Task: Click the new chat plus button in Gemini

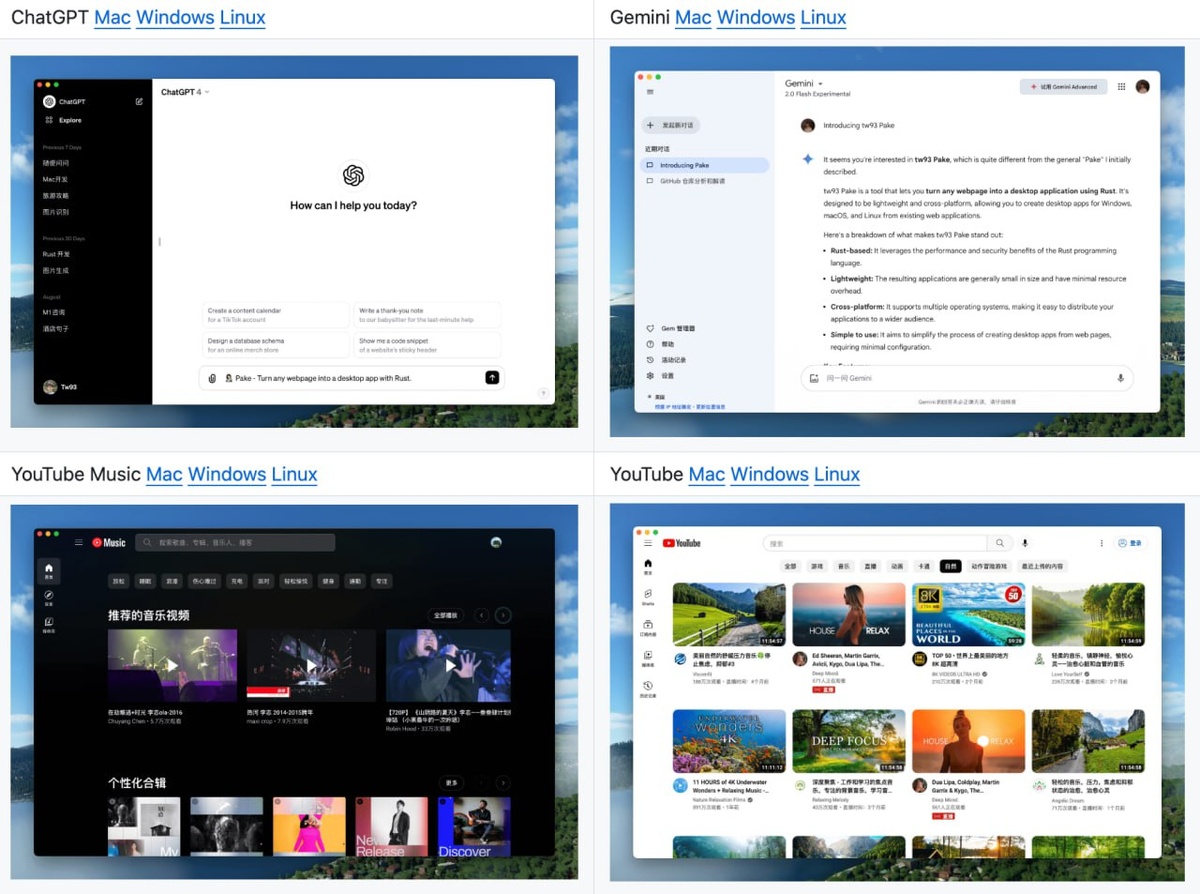Action: [x=670, y=126]
